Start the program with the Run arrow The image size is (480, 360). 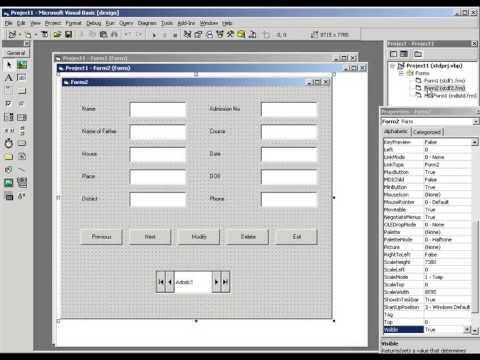tap(154, 35)
